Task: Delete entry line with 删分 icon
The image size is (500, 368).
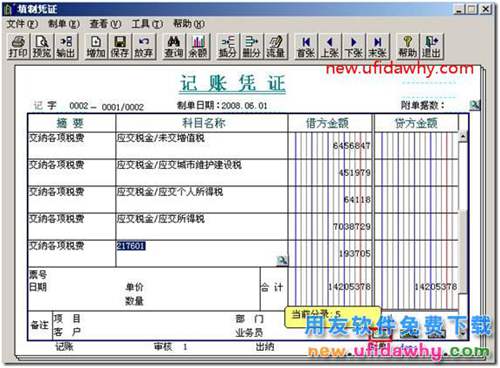Action: pos(252,47)
